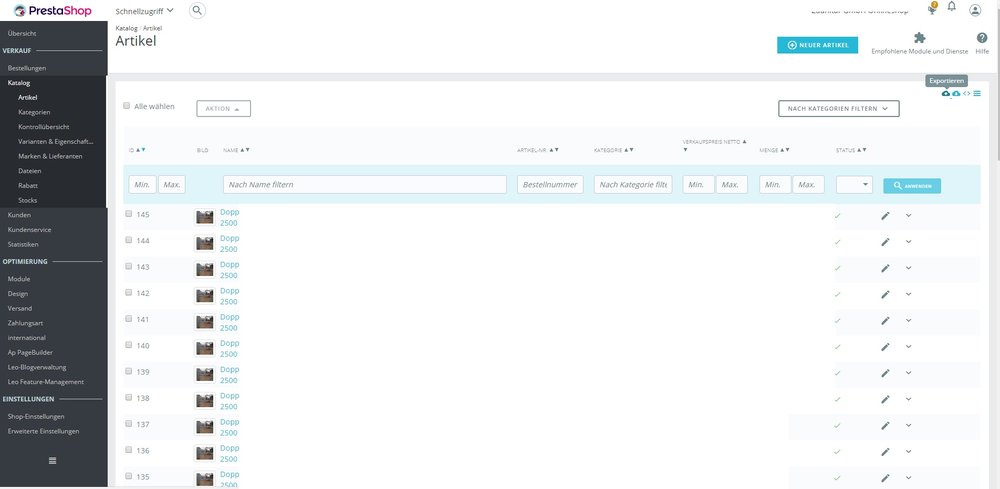Sort Menge column ascending arrow
1000x489 pixels.
(x=783, y=150)
